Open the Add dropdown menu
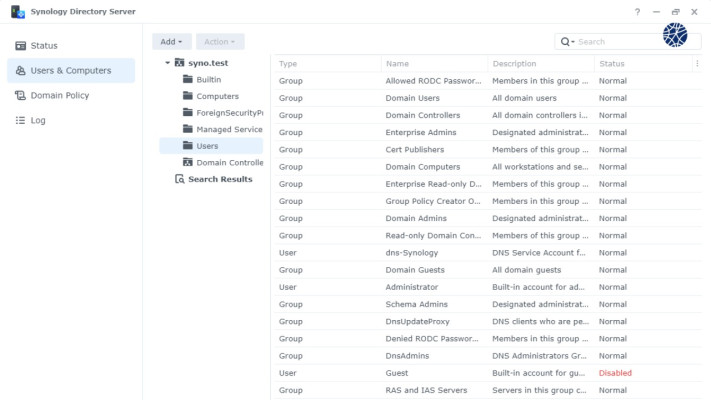 pyautogui.click(x=171, y=42)
